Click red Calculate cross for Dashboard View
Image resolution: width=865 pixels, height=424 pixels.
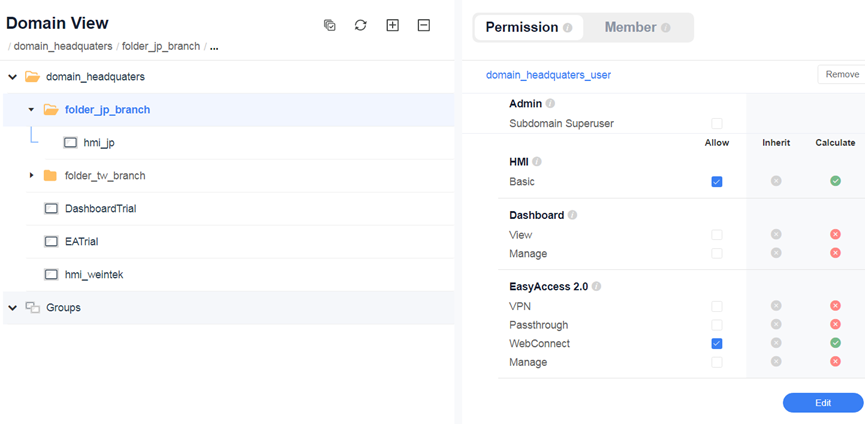click(835, 234)
